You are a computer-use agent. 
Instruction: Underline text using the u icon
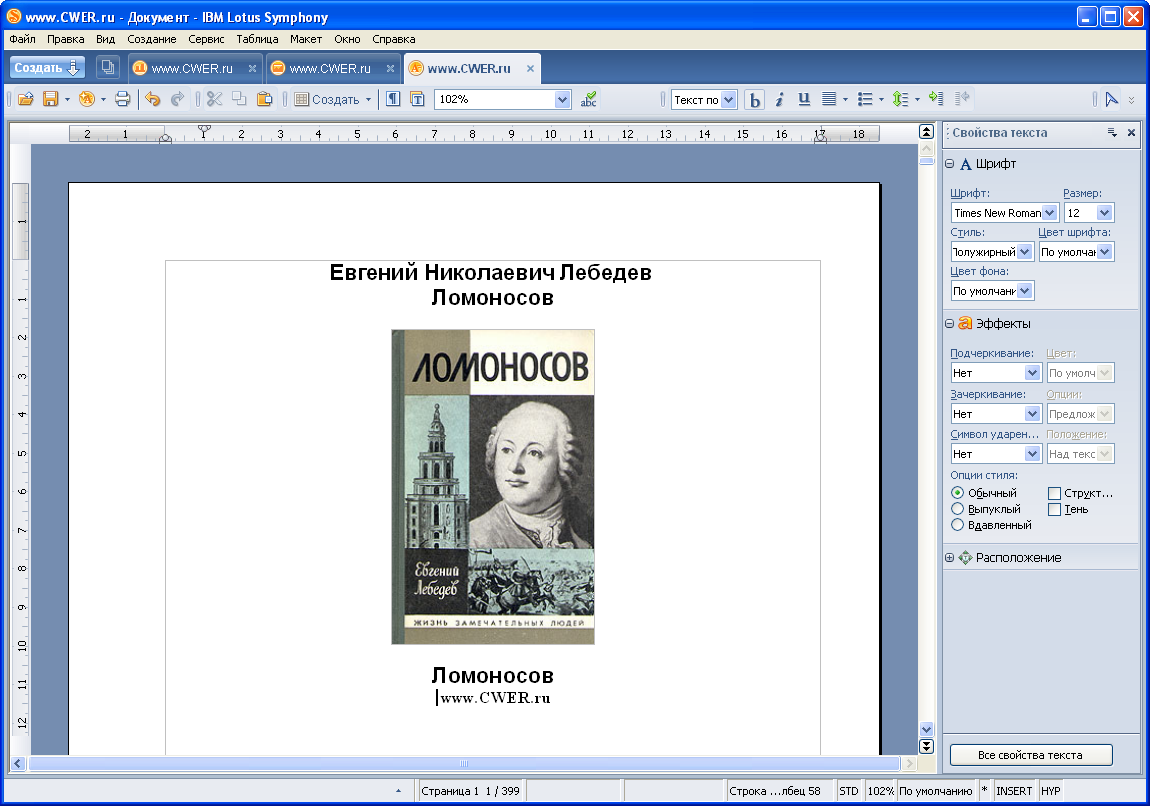(803, 99)
